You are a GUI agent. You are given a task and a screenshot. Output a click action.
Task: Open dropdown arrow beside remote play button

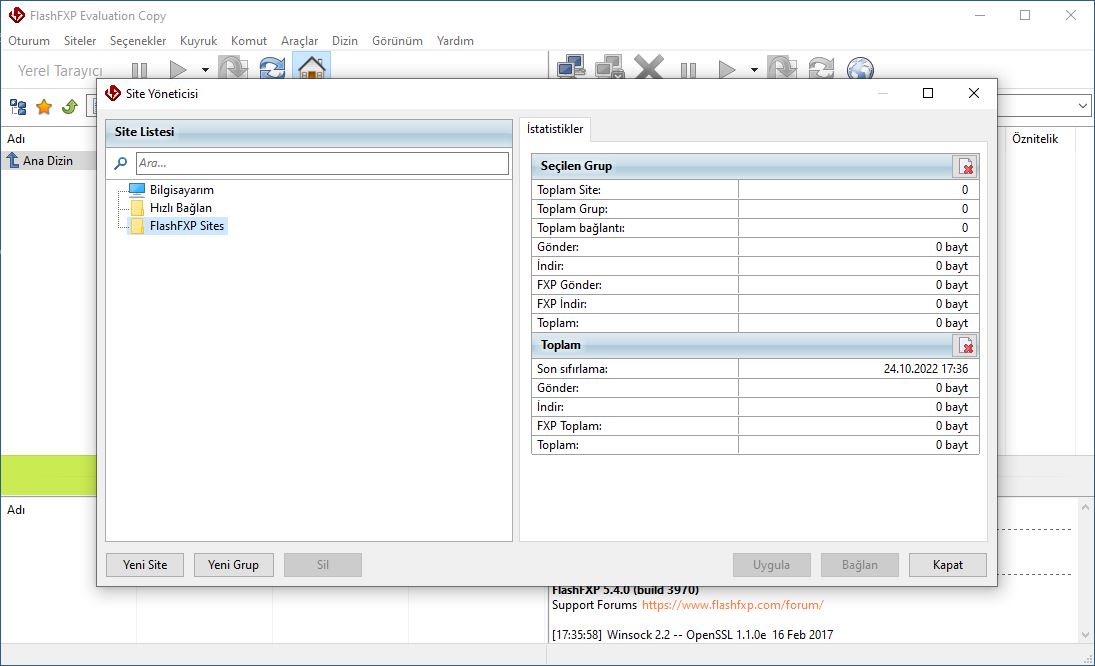click(754, 70)
